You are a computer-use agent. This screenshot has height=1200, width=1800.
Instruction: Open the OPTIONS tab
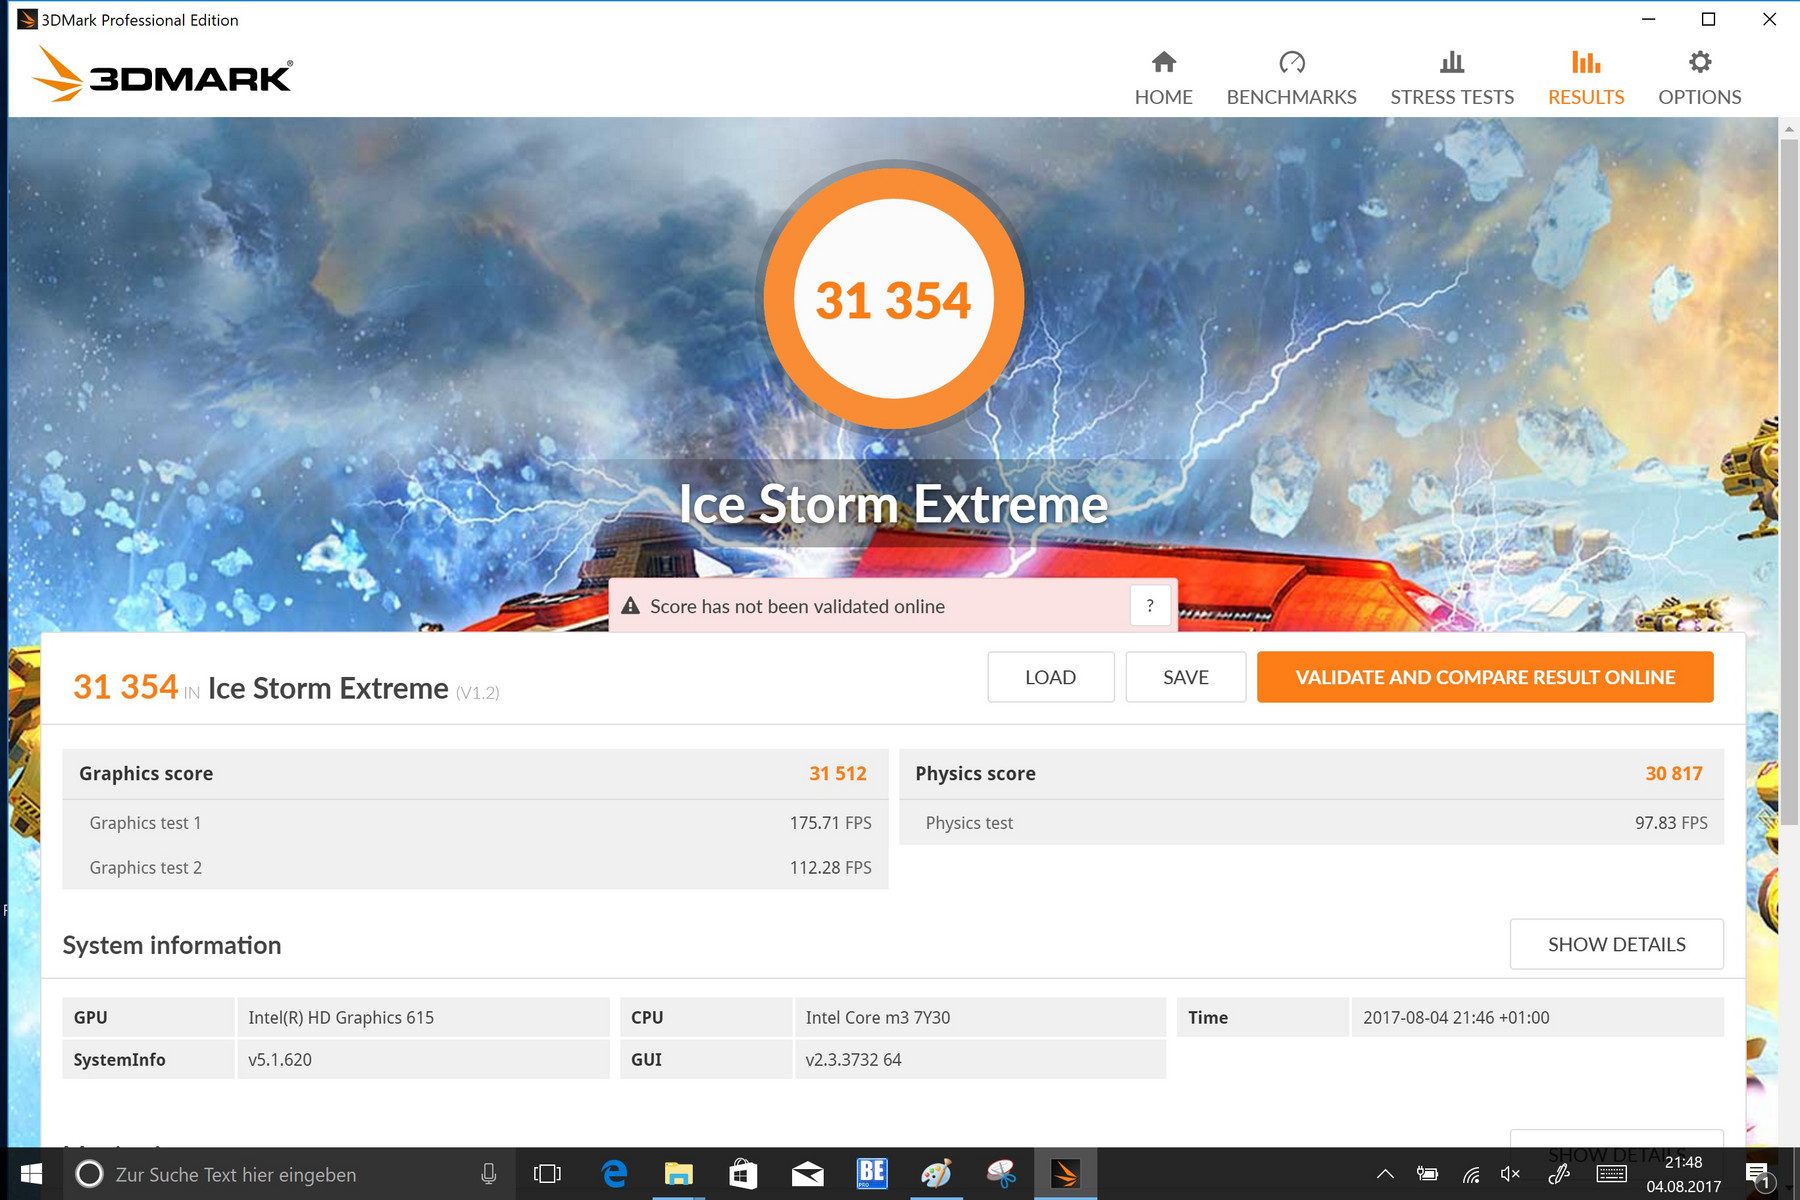pos(1699,78)
